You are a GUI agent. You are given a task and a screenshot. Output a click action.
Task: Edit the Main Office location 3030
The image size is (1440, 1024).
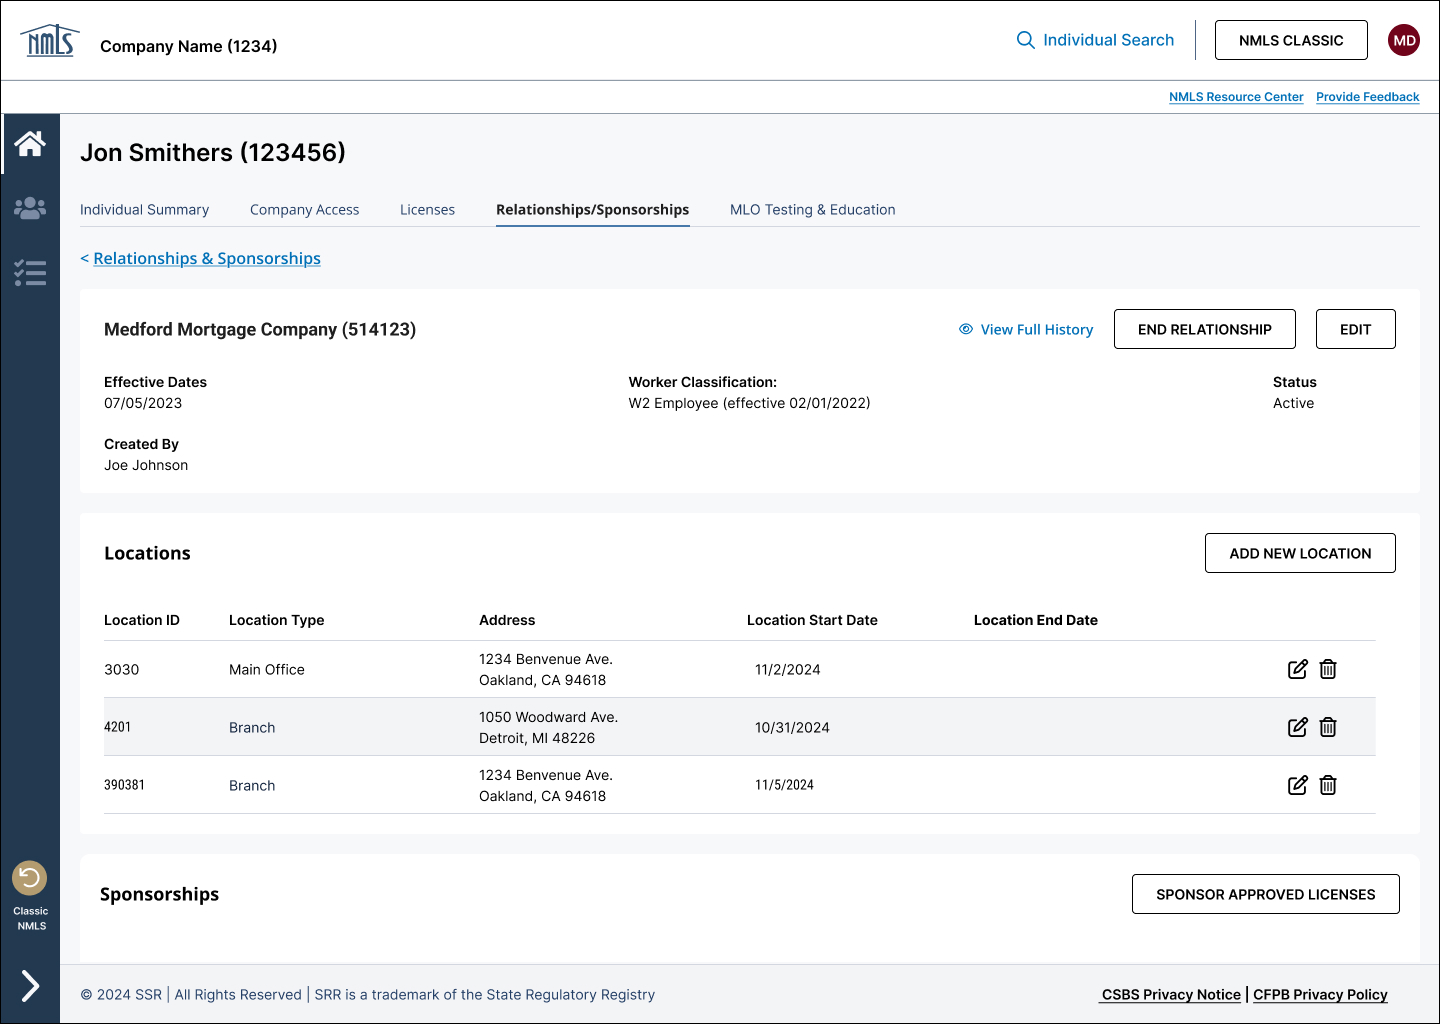(x=1297, y=669)
